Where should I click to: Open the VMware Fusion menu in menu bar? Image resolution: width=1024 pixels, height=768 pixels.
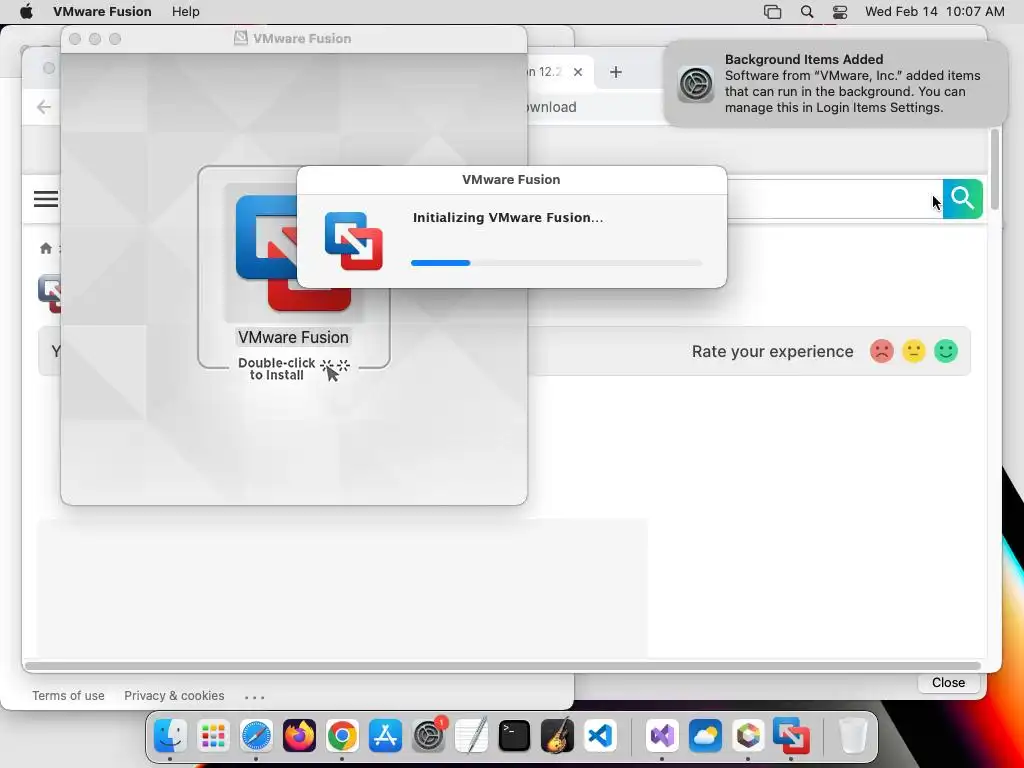(102, 12)
